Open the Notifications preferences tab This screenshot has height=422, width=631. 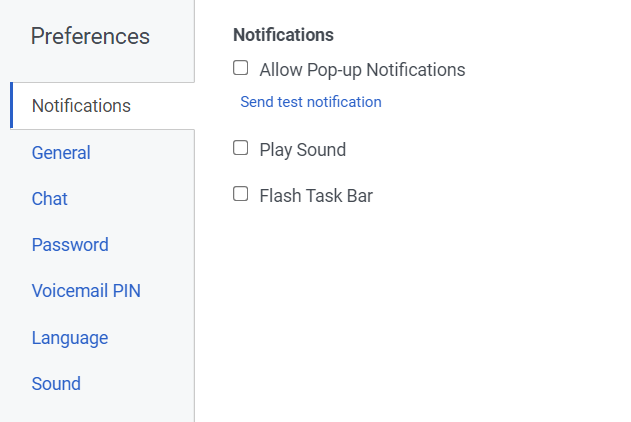[81, 106]
